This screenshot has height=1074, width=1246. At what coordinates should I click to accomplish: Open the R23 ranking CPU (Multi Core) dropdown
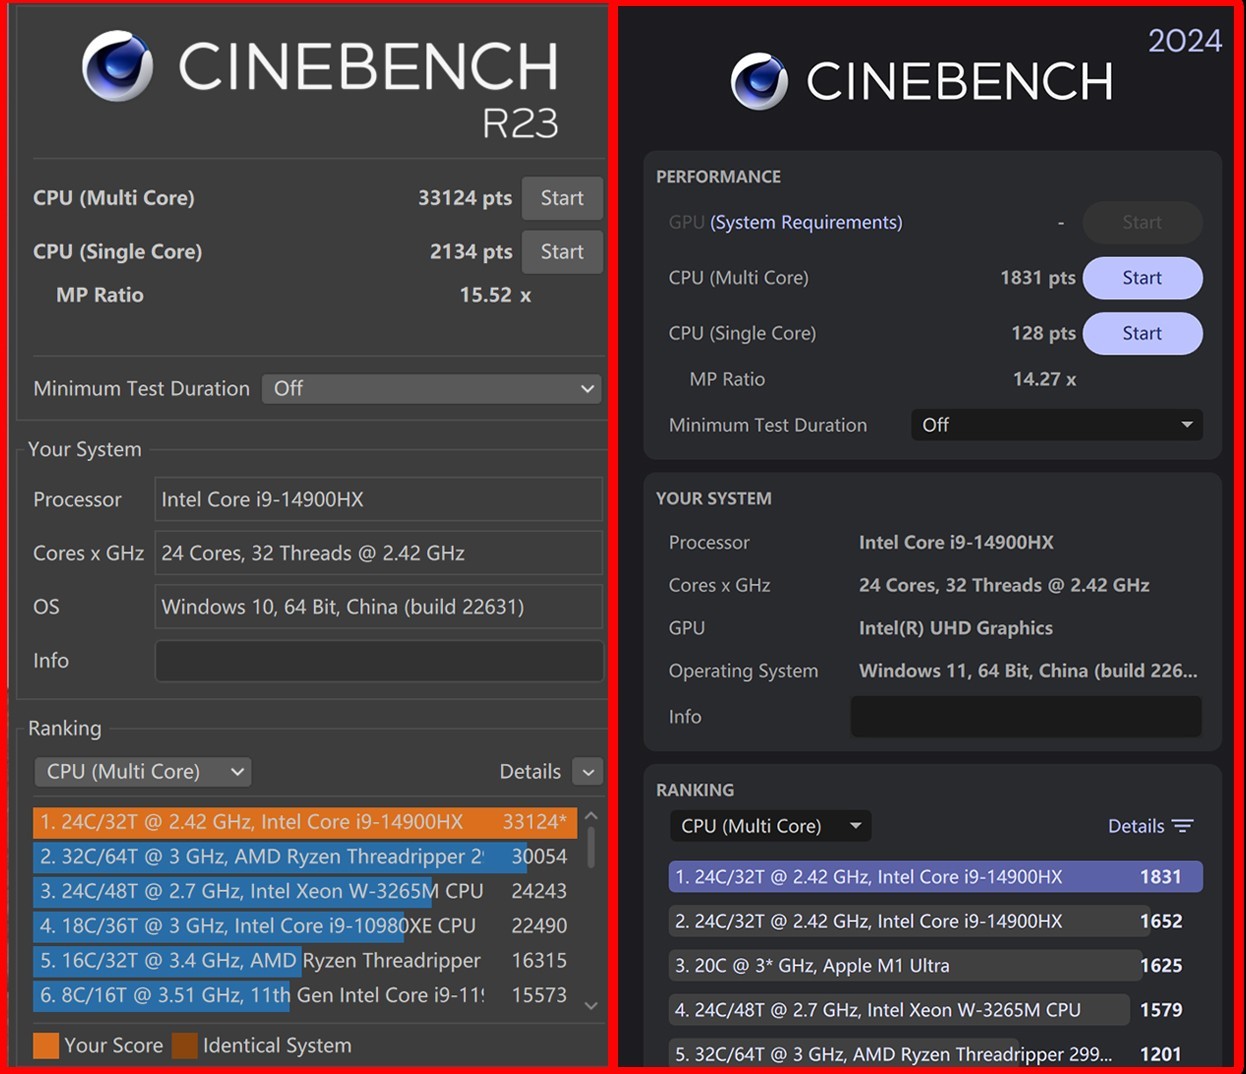pyautogui.click(x=142, y=771)
